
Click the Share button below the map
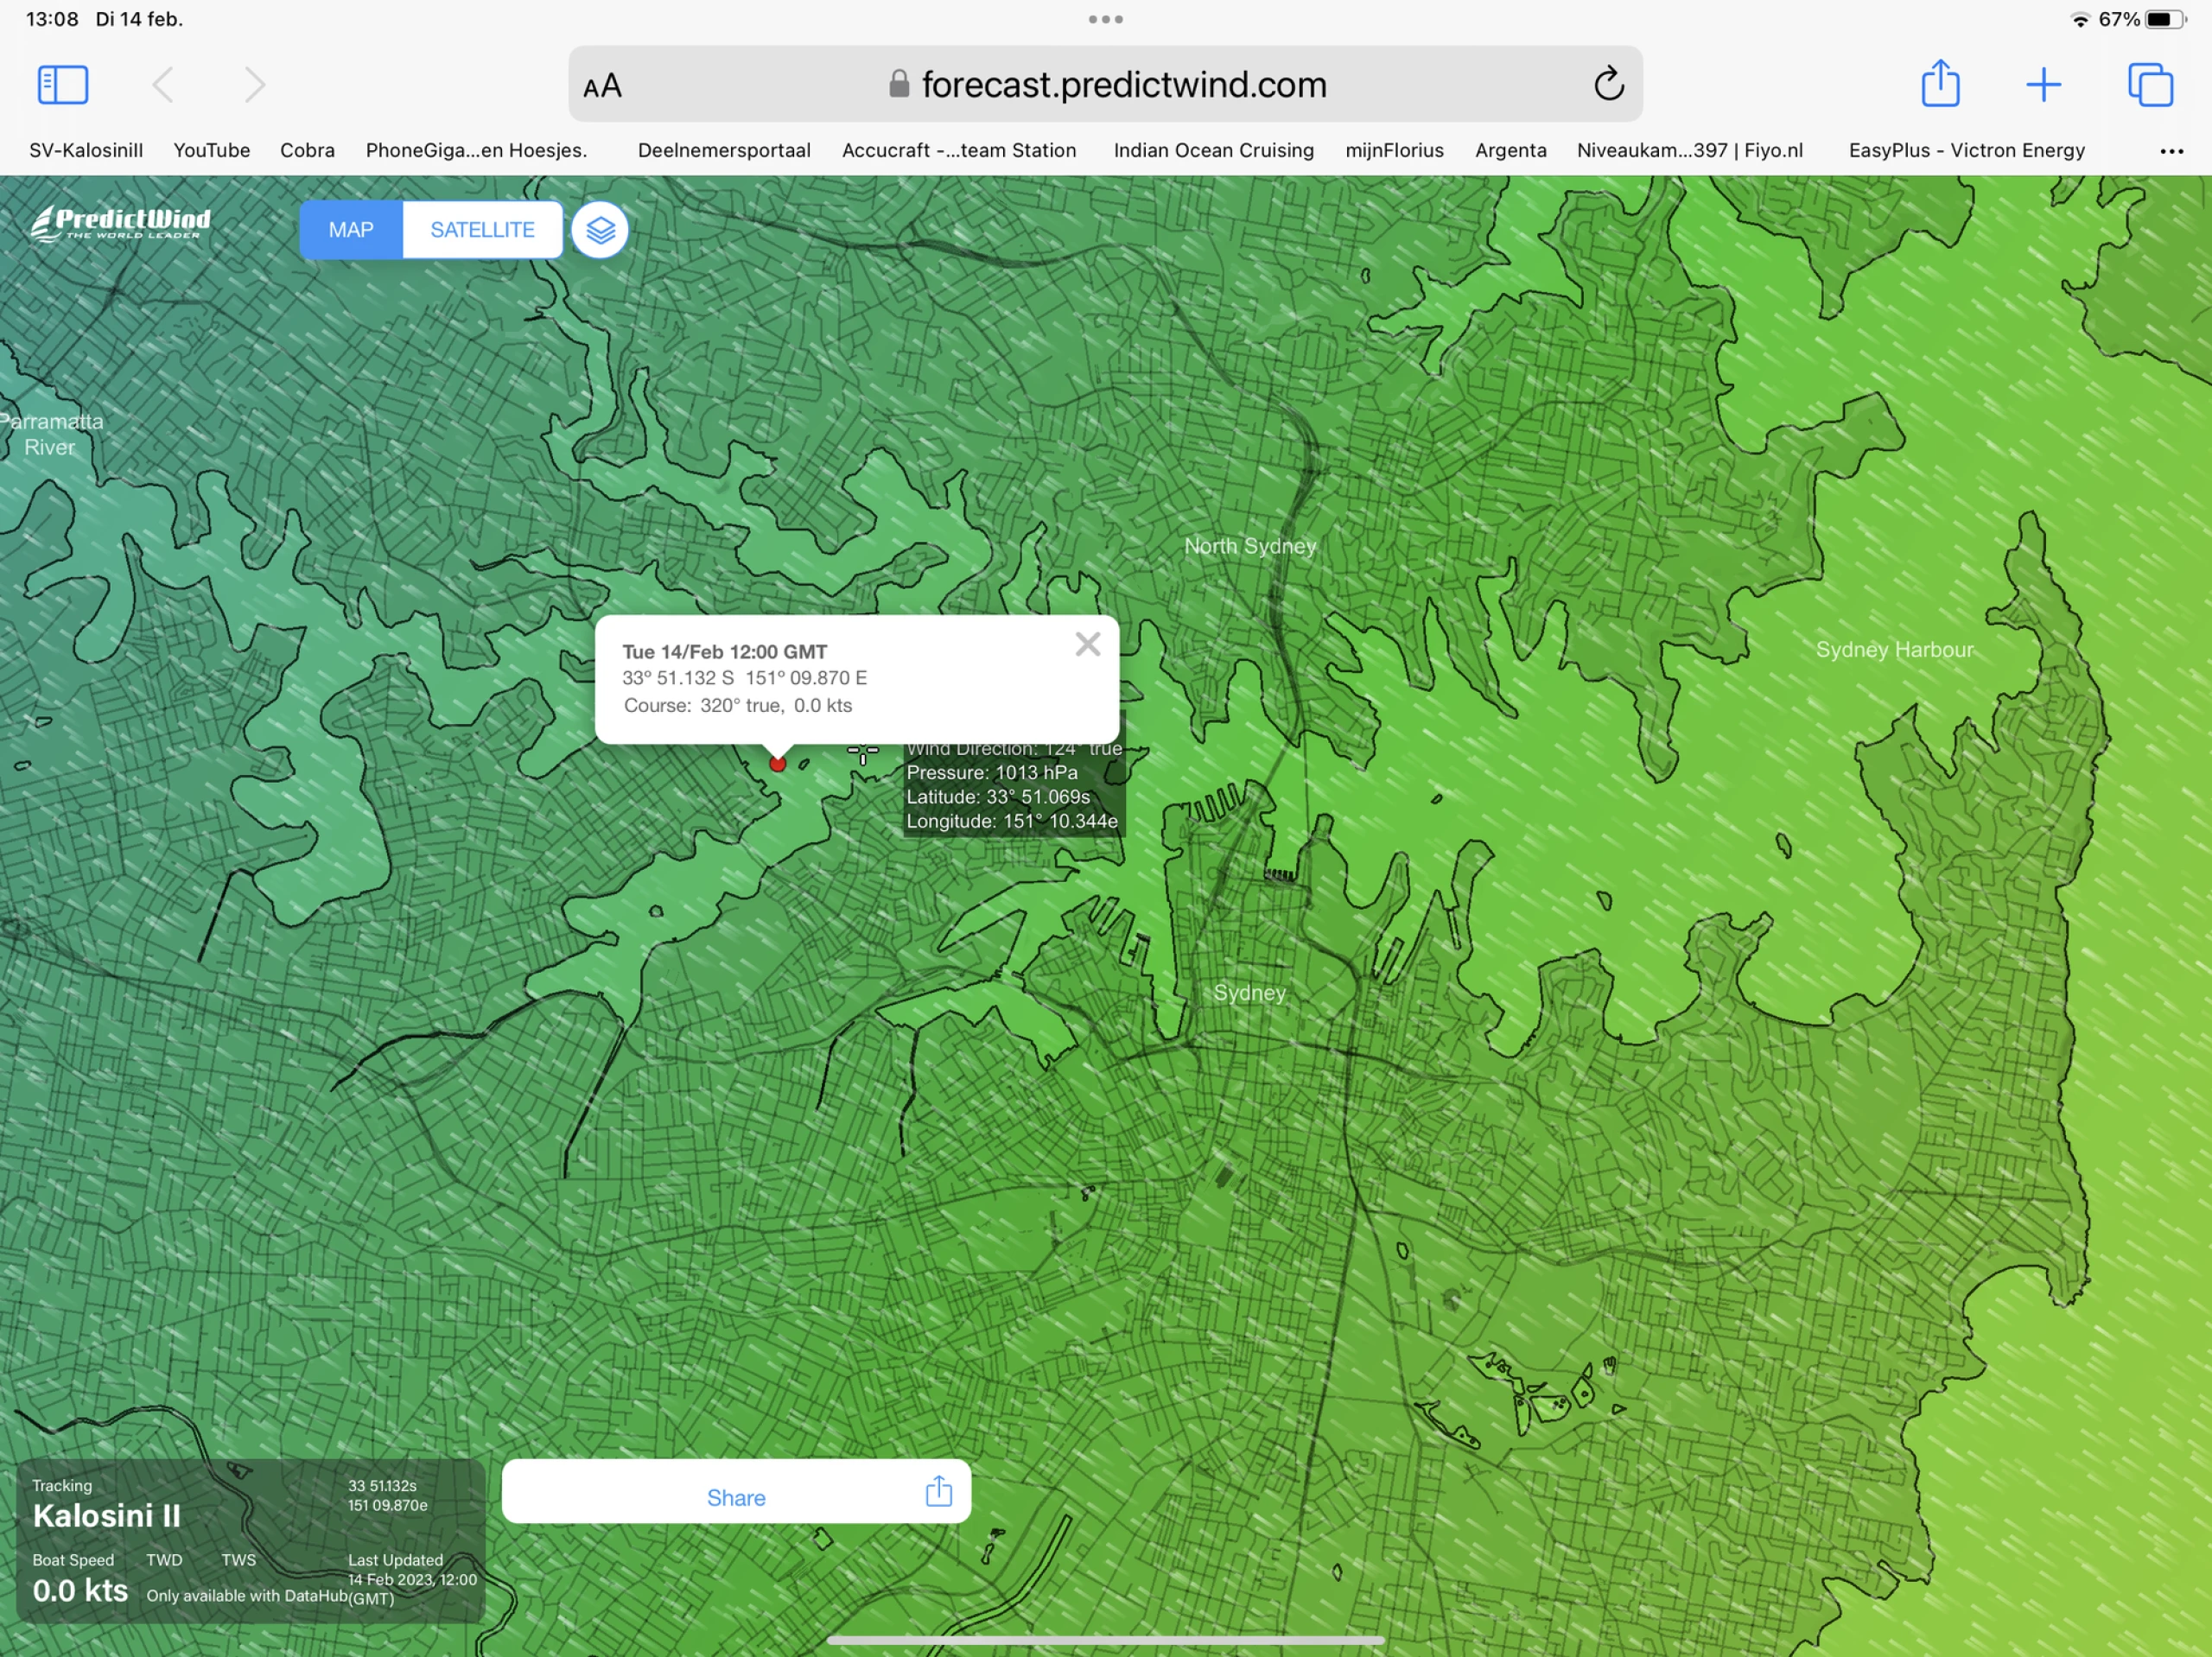[736, 1496]
